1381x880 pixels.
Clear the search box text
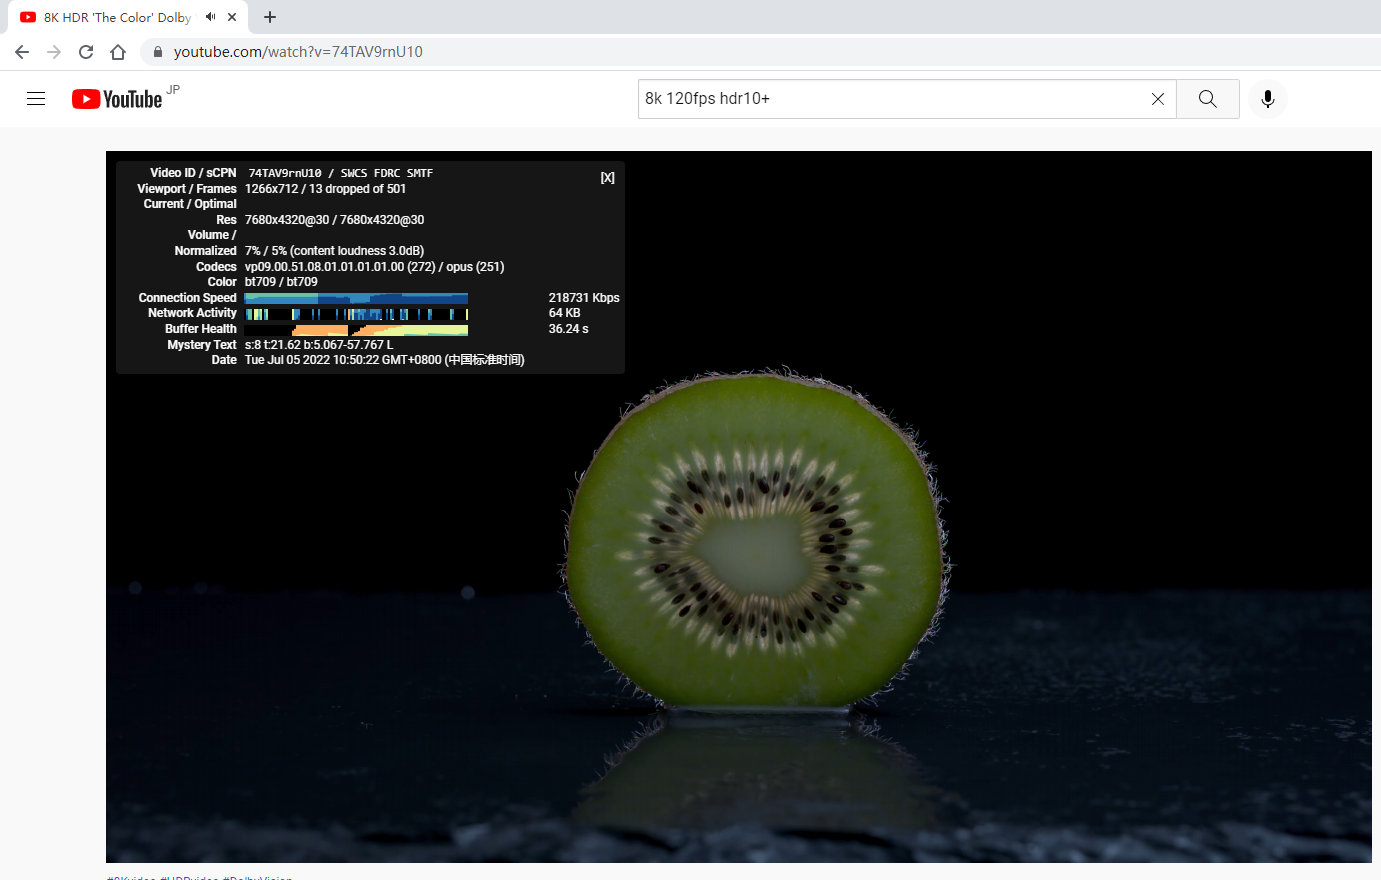(x=1157, y=99)
